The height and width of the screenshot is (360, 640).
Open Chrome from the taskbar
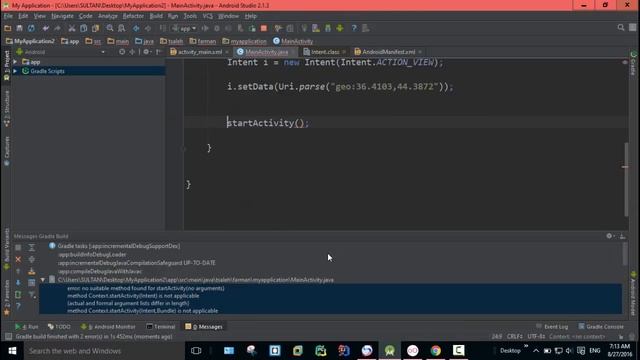(436, 351)
